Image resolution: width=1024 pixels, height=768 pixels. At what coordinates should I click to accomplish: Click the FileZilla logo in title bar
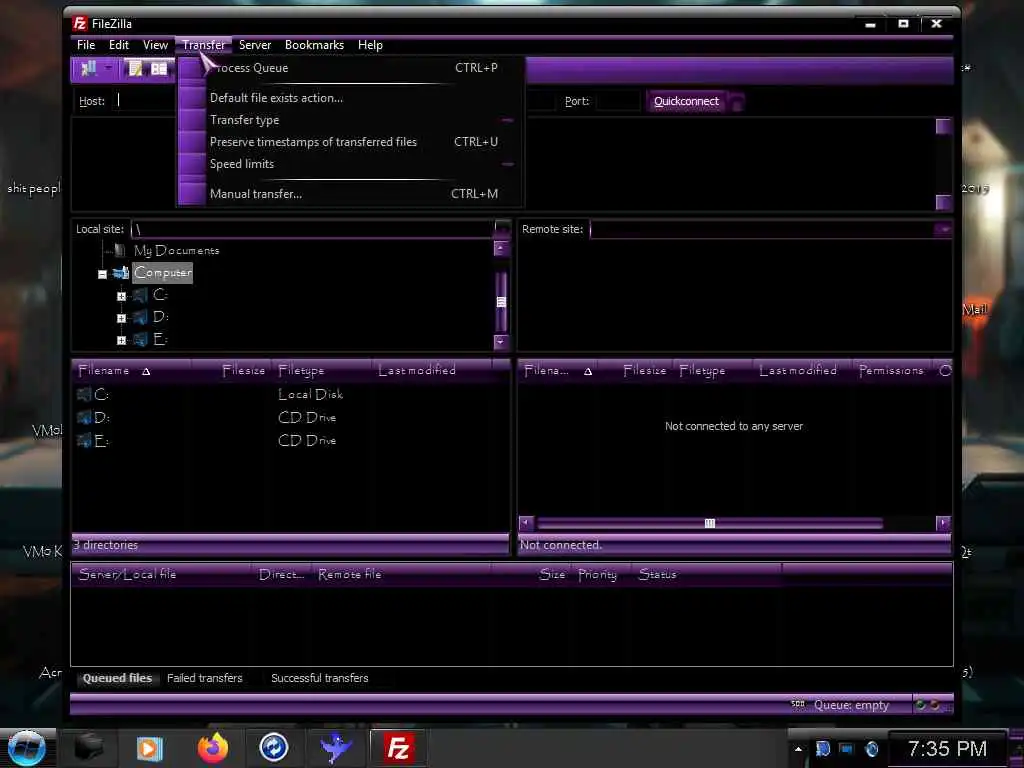pyautogui.click(x=80, y=24)
